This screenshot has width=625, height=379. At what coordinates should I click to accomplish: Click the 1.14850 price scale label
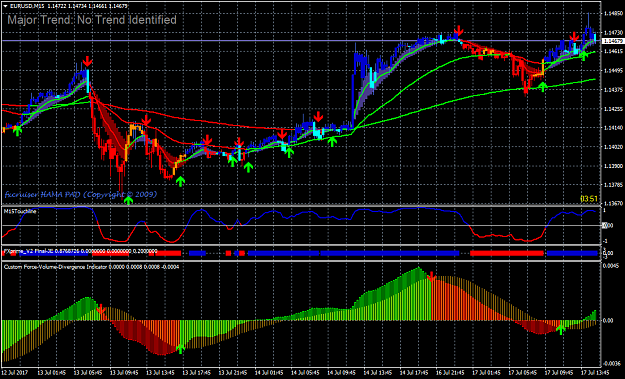(613, 14)
